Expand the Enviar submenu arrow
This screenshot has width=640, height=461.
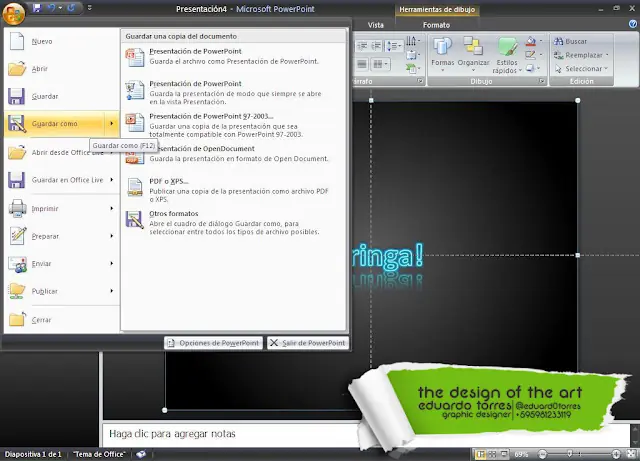coord(111,264)
